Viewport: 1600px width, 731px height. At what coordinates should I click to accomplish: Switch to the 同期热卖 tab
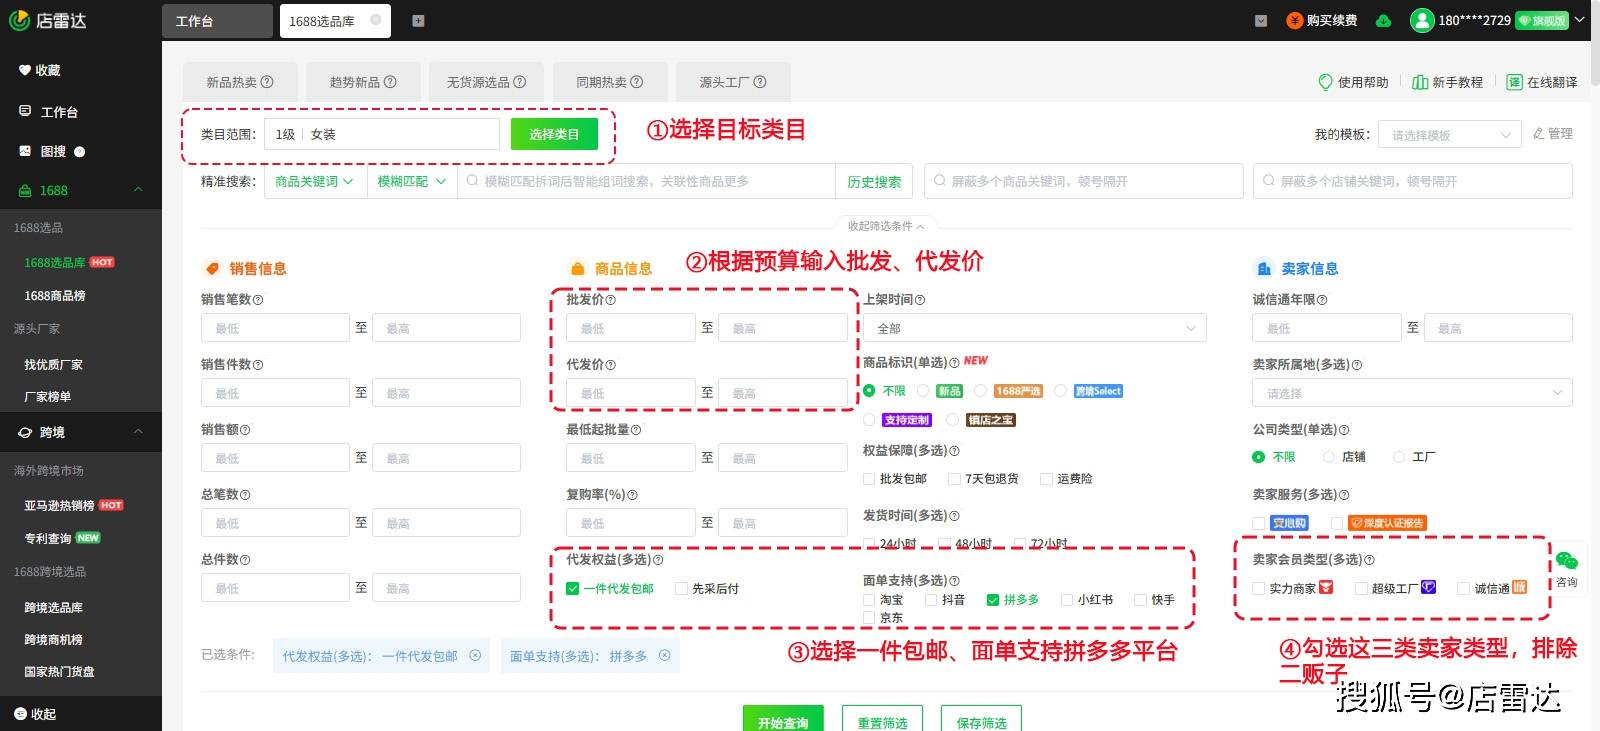tap(609, 82)
